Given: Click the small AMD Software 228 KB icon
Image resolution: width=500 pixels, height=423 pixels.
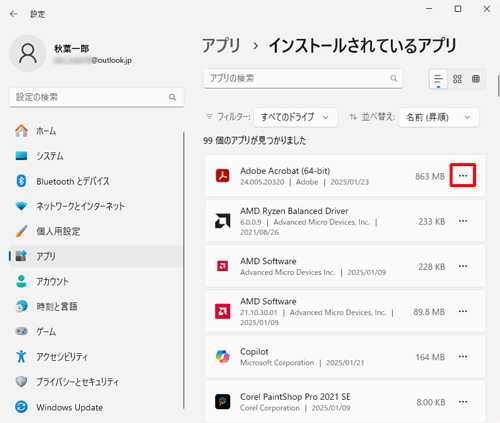Looking at the screenshot, I should pyautogui.click(x=222, y=266).
